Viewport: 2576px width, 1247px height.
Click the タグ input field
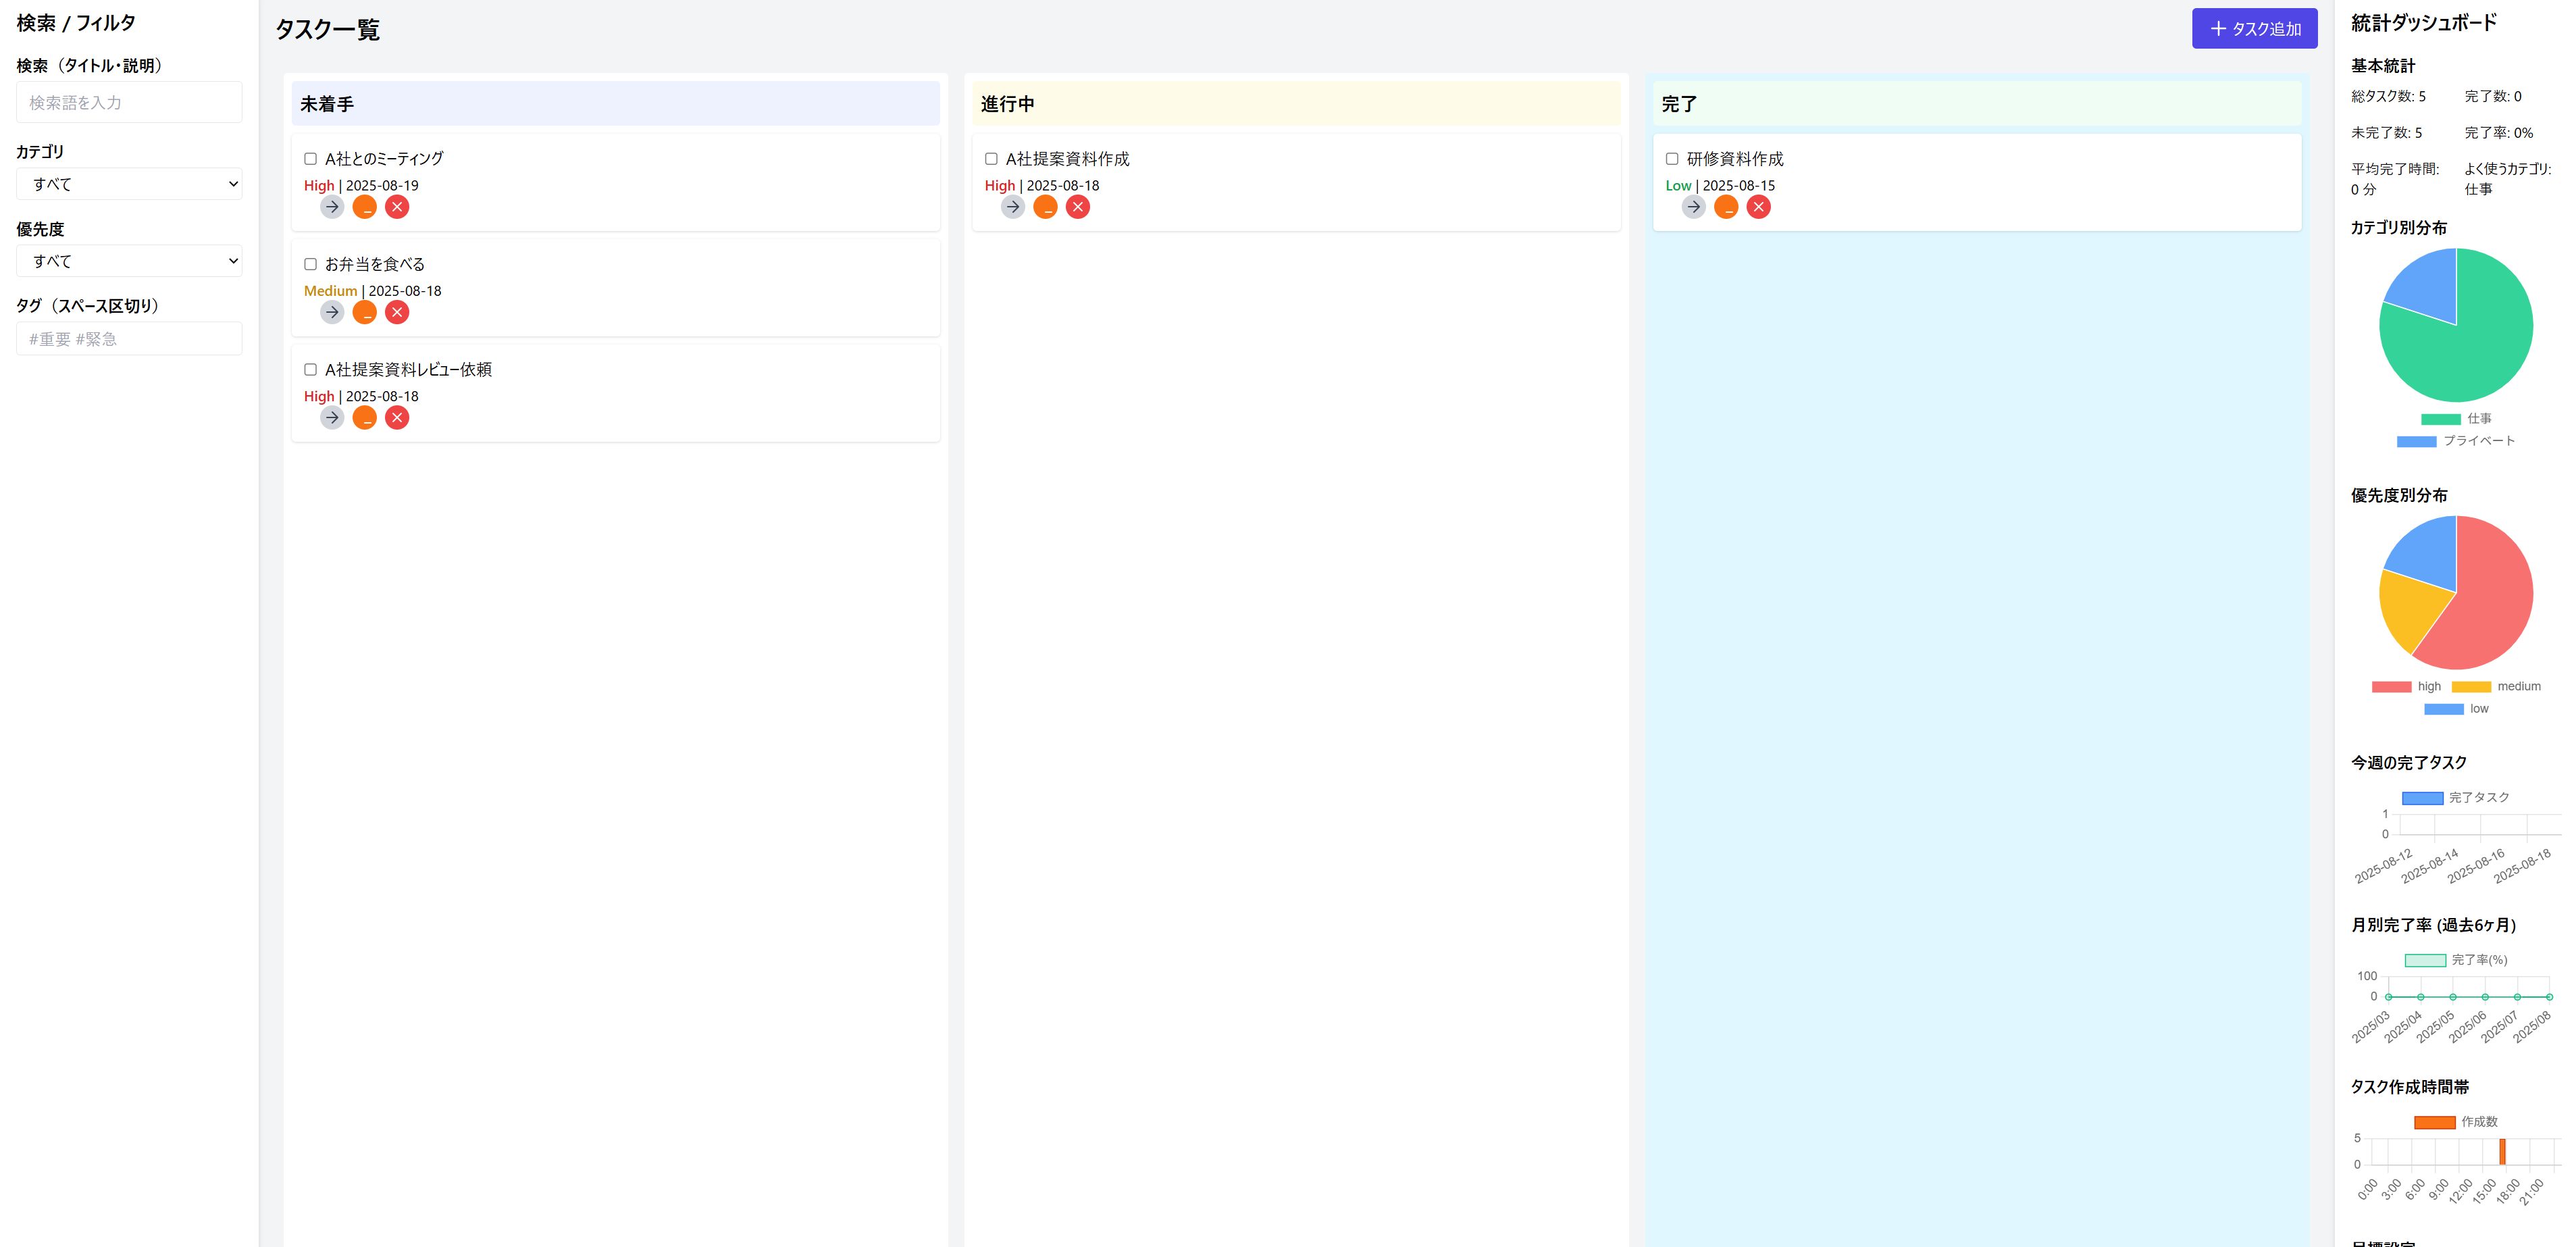[x=129, y=339]
